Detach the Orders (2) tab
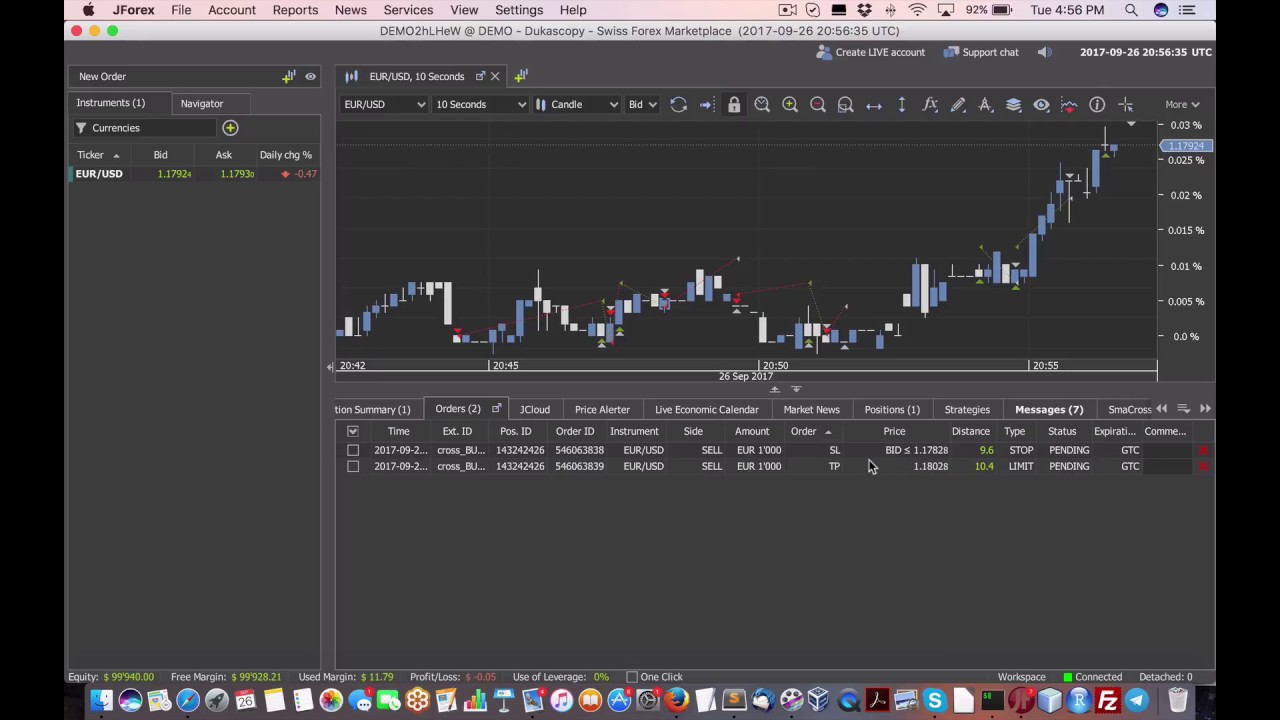The height and width of the screenshot is (720, 1280). pyautogui.click(x=496, y=408)
